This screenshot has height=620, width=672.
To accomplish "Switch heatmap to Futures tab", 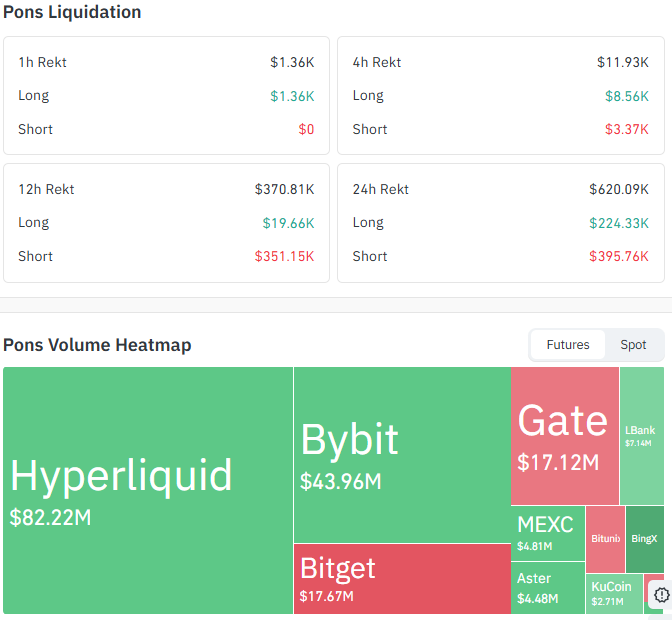I will tap(568, 344).
